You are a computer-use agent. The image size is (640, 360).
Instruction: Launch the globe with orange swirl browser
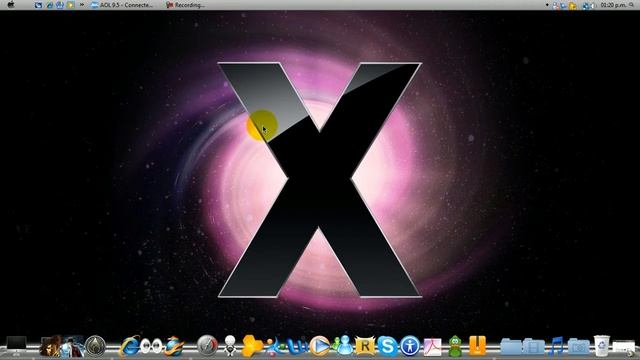[174, 346]
